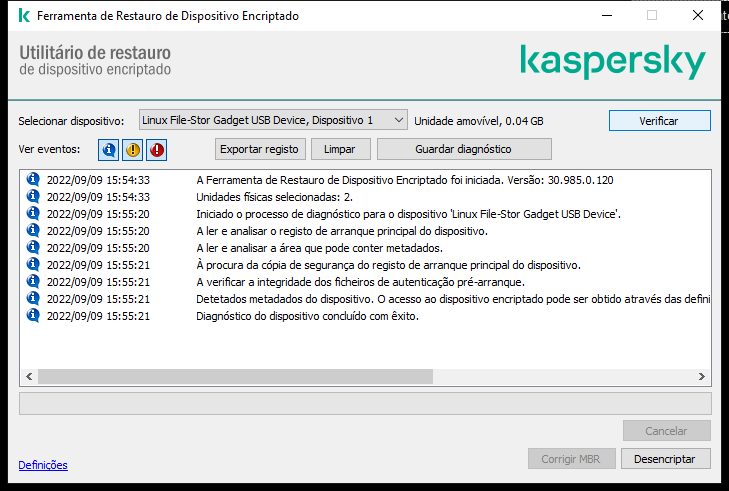The height and width of the screenshot is (491, 729).
Task: Open the device selection dropdown
Action: 273,120
